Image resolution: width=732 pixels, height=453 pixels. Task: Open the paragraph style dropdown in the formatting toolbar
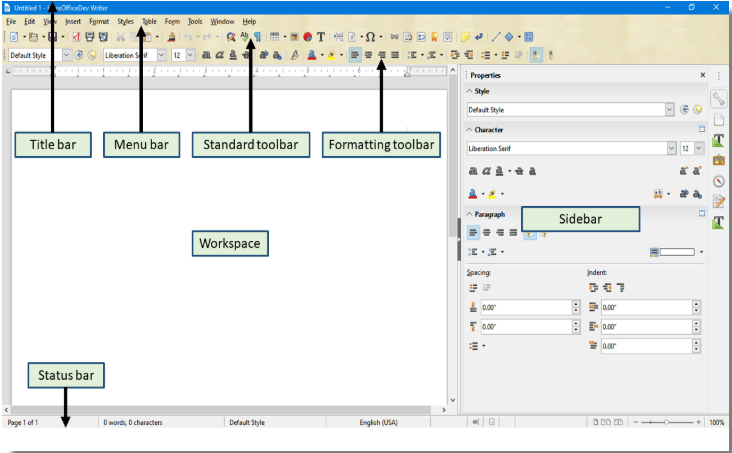66,55
